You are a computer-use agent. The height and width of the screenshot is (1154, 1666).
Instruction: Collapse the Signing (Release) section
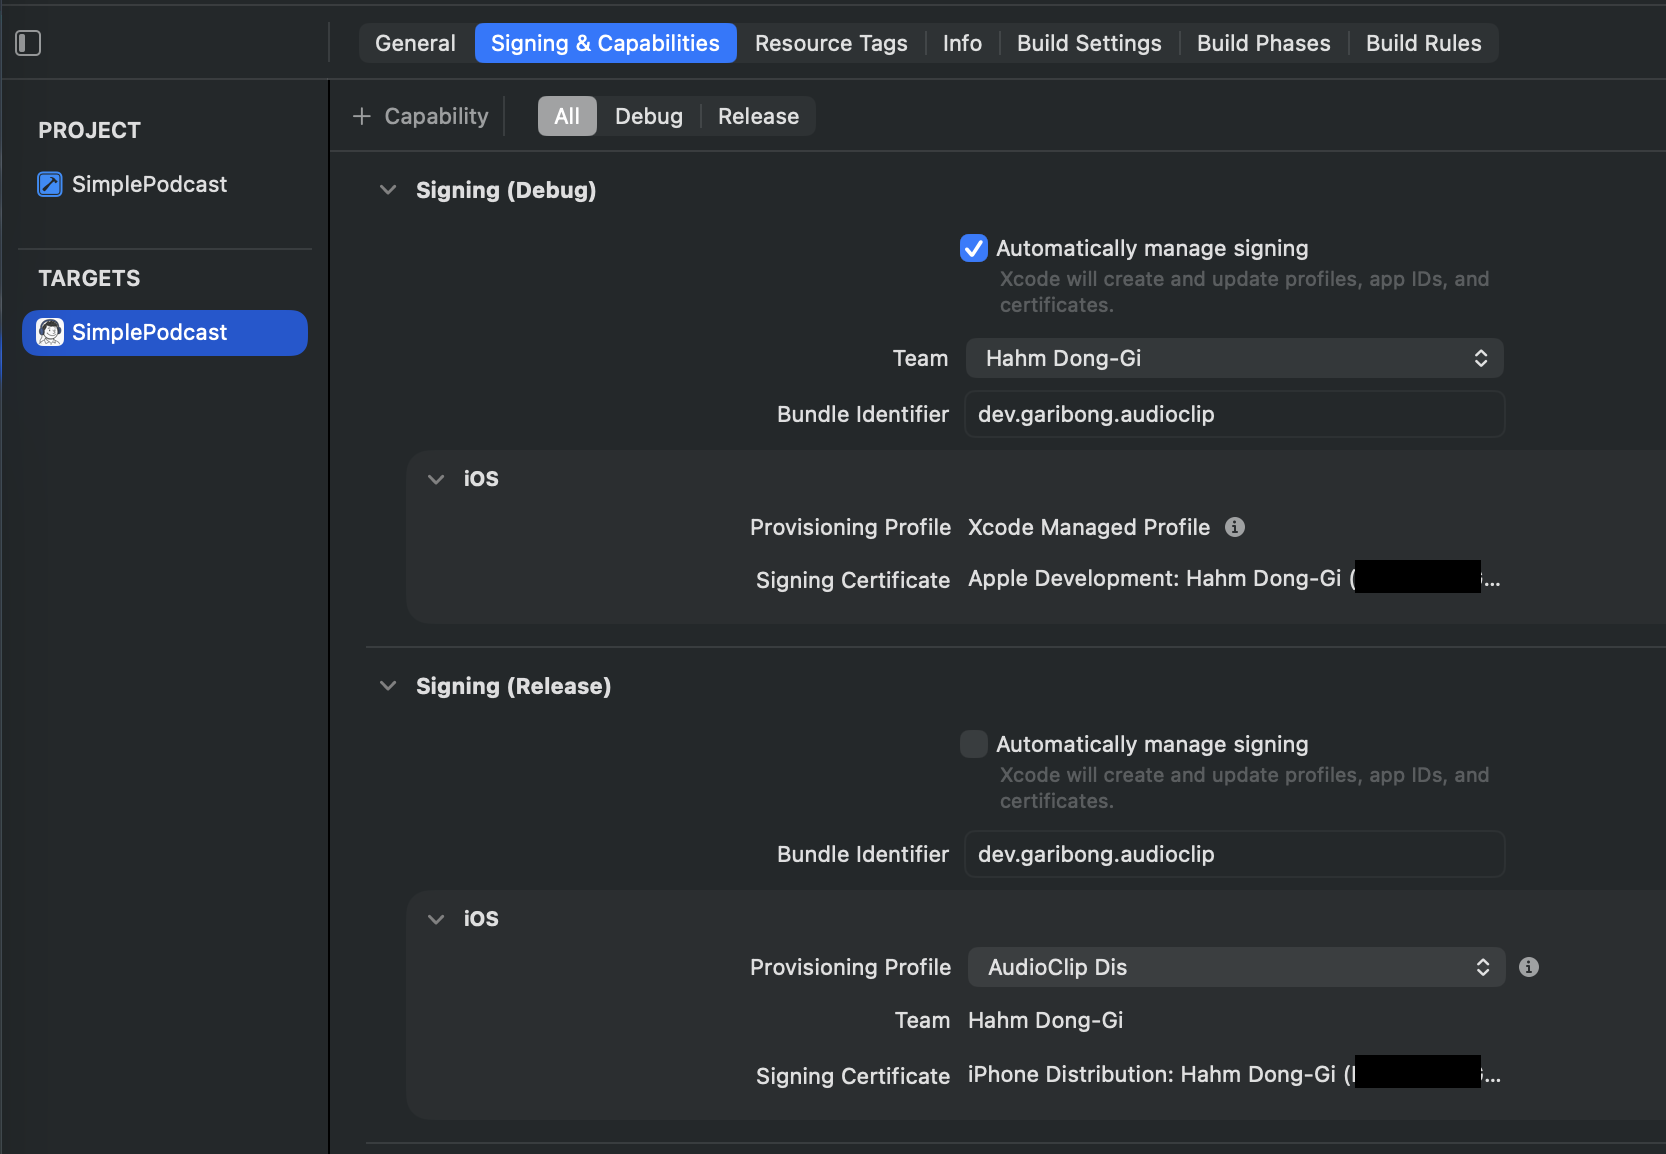point(388,686)
